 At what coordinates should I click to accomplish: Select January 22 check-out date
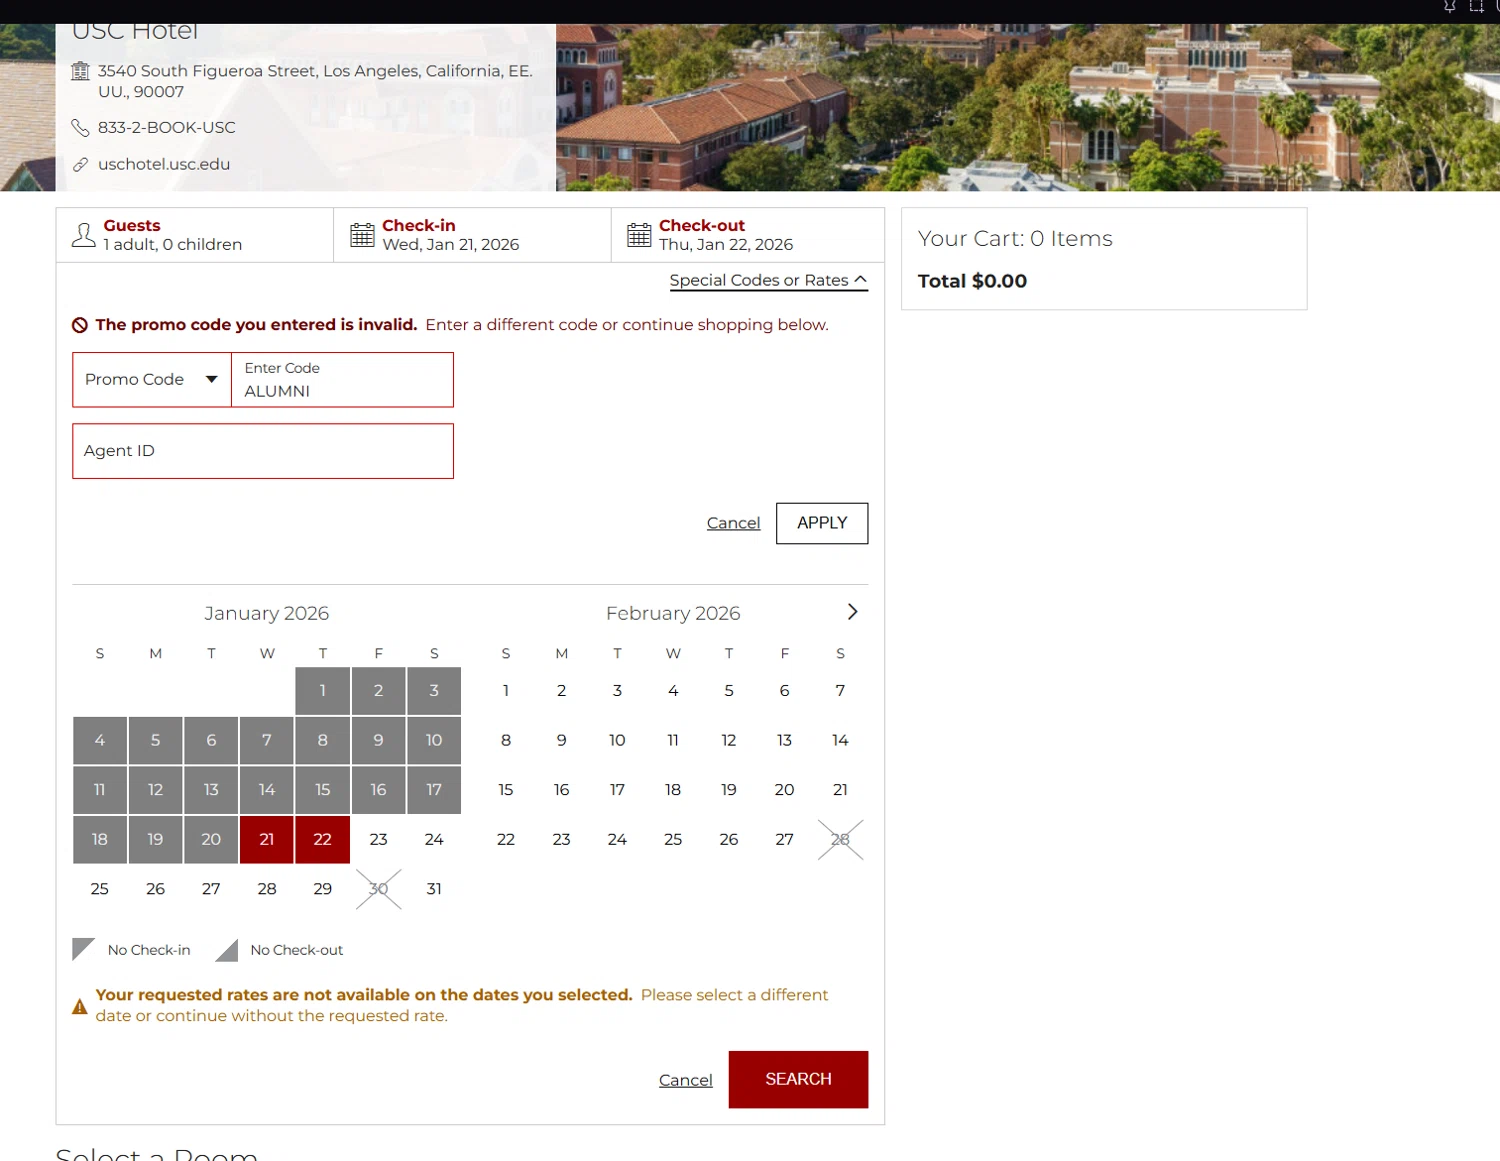322,839
